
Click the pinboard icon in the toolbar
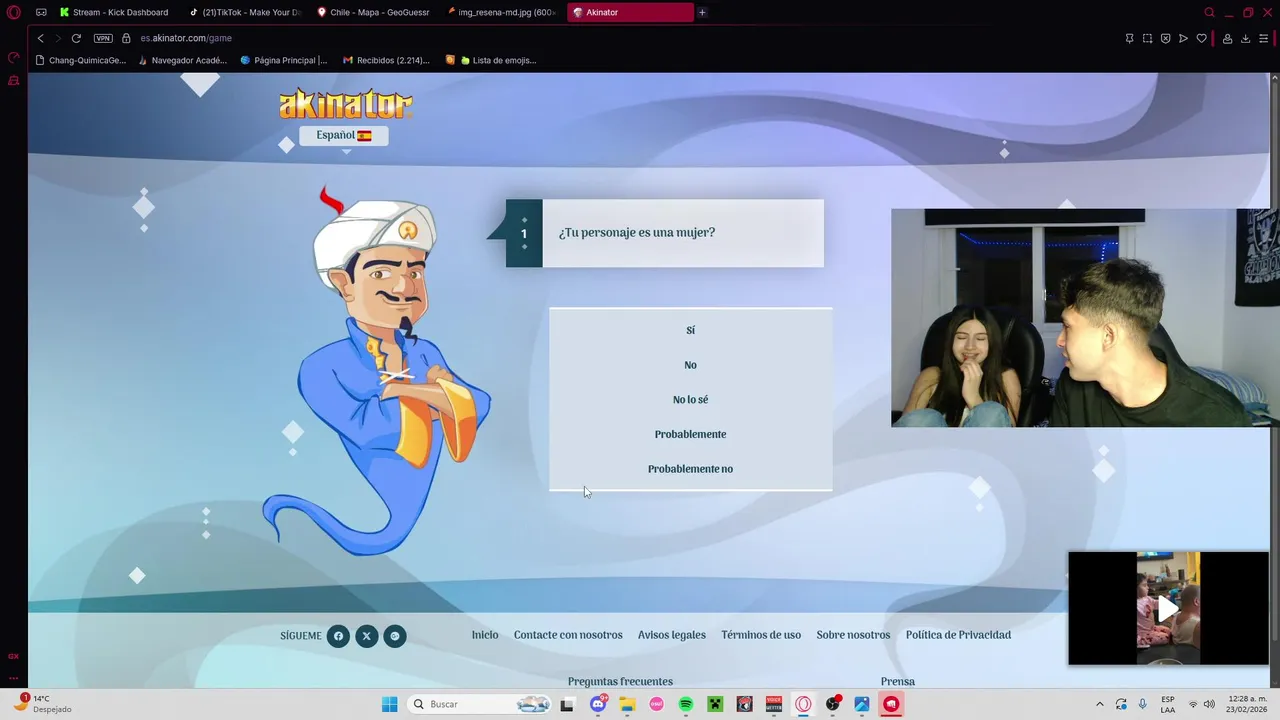(x=1129, y=38)
